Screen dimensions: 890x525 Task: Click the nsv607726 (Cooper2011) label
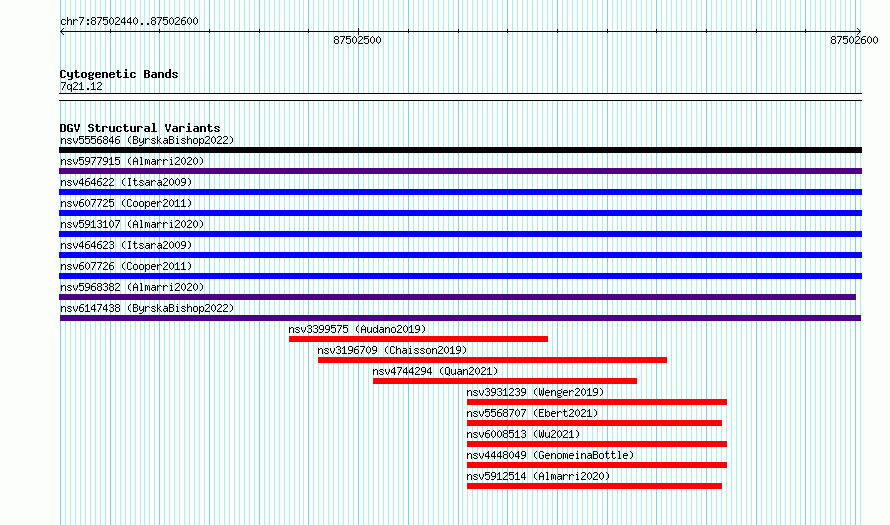(x=126, y=266)
